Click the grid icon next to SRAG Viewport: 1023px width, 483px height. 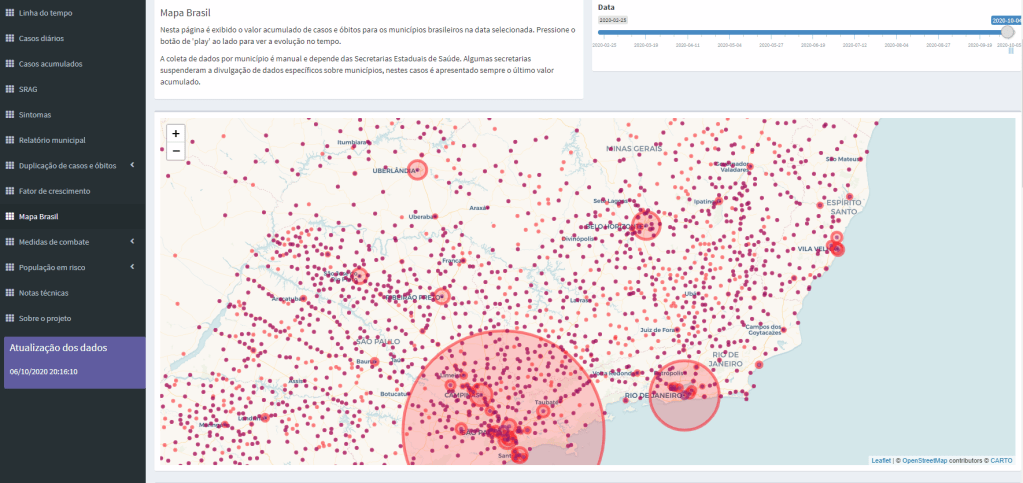pos(10,89)
